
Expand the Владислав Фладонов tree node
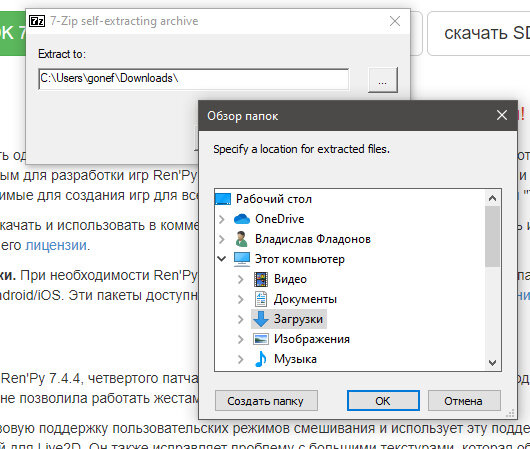pyautogui.click(x=222, y=239)
